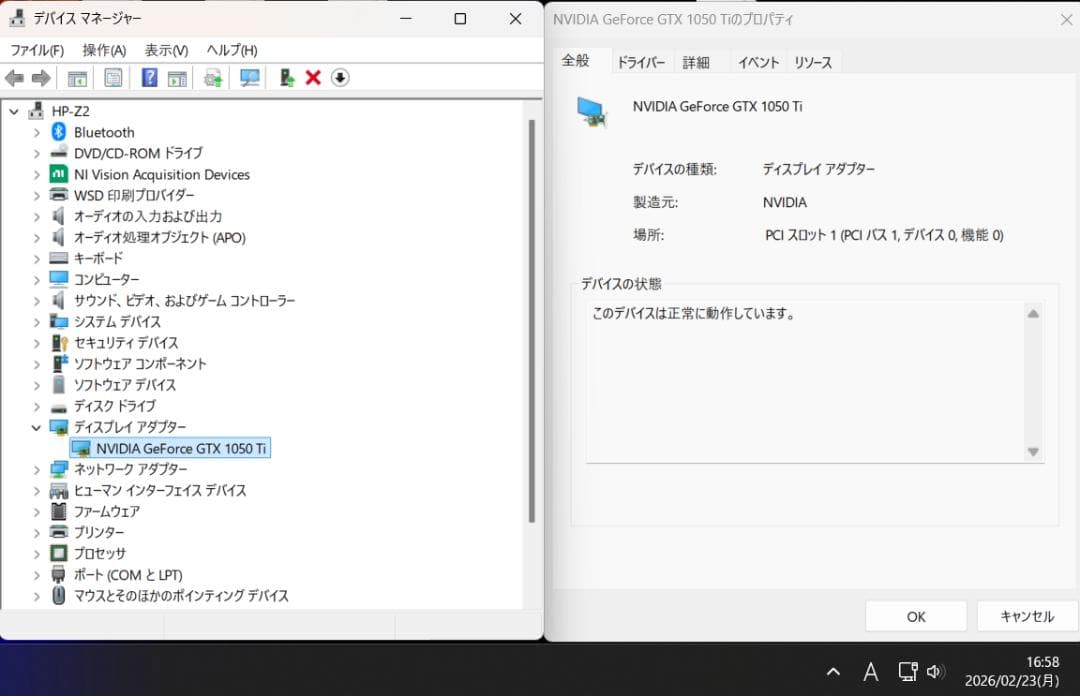Viewport: 1080px width, 696px height.
Task: Switch to the イベント tab
Action: pos(758,63)
